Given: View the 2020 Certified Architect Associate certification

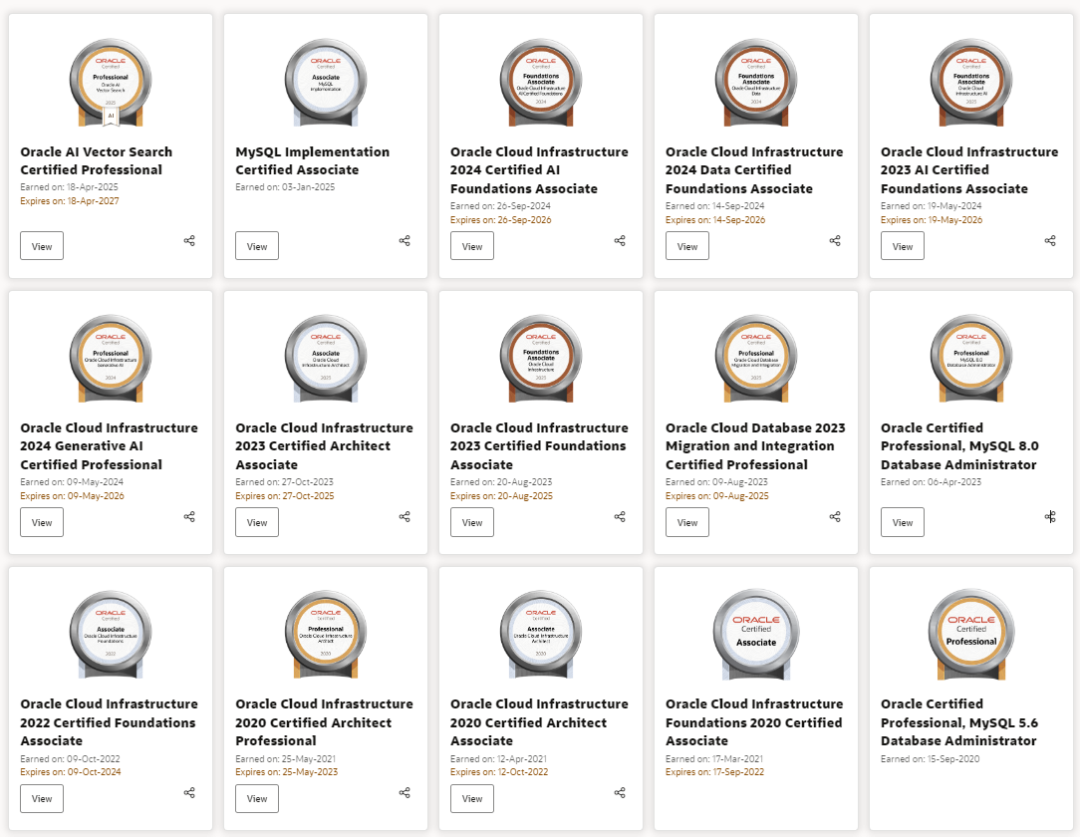Looking at the screenshot, I should [x=472, y=798].
